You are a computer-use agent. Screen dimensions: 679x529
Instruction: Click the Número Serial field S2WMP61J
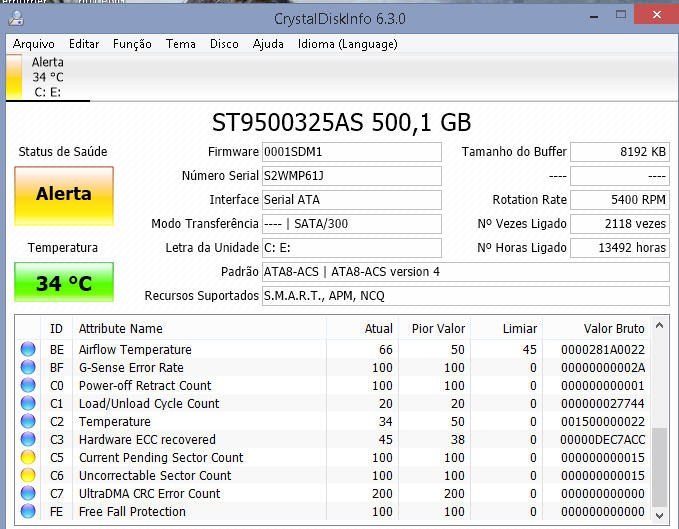click(352, 176)
